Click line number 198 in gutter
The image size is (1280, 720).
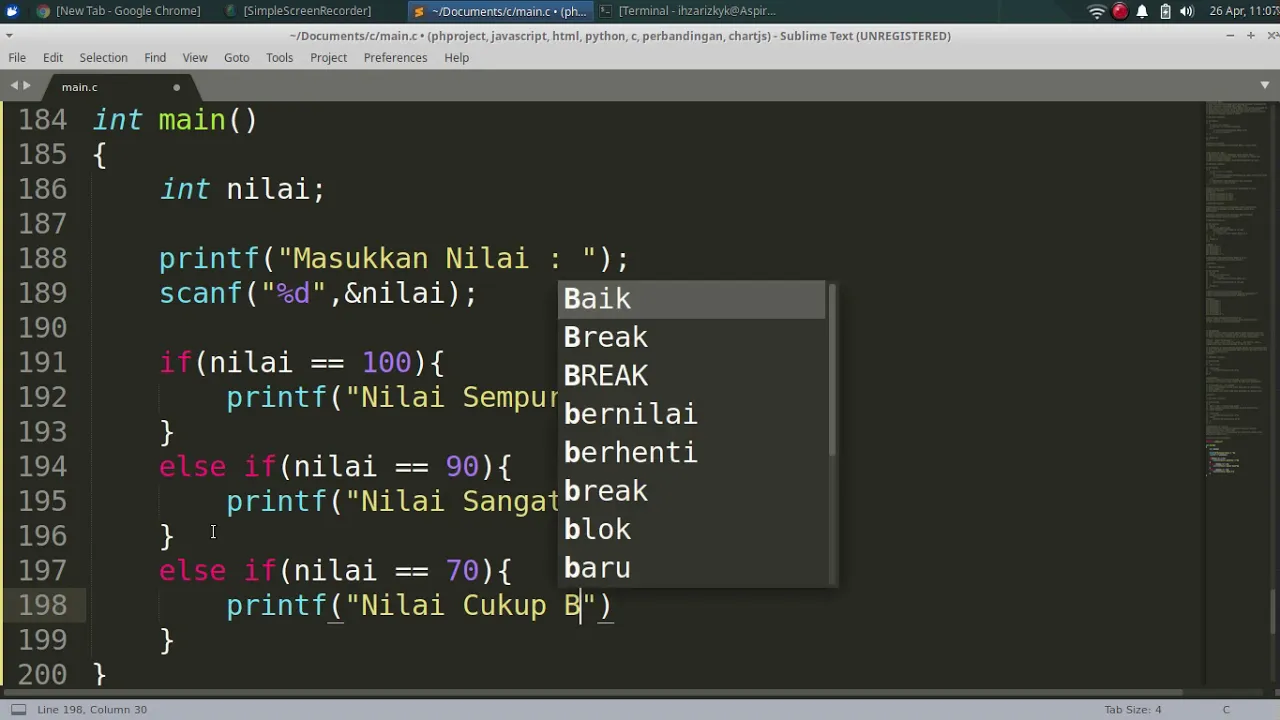[x=43, y=605]
